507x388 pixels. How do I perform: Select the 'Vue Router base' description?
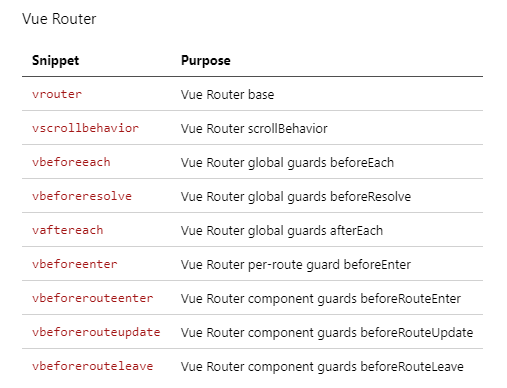(227, 95)
